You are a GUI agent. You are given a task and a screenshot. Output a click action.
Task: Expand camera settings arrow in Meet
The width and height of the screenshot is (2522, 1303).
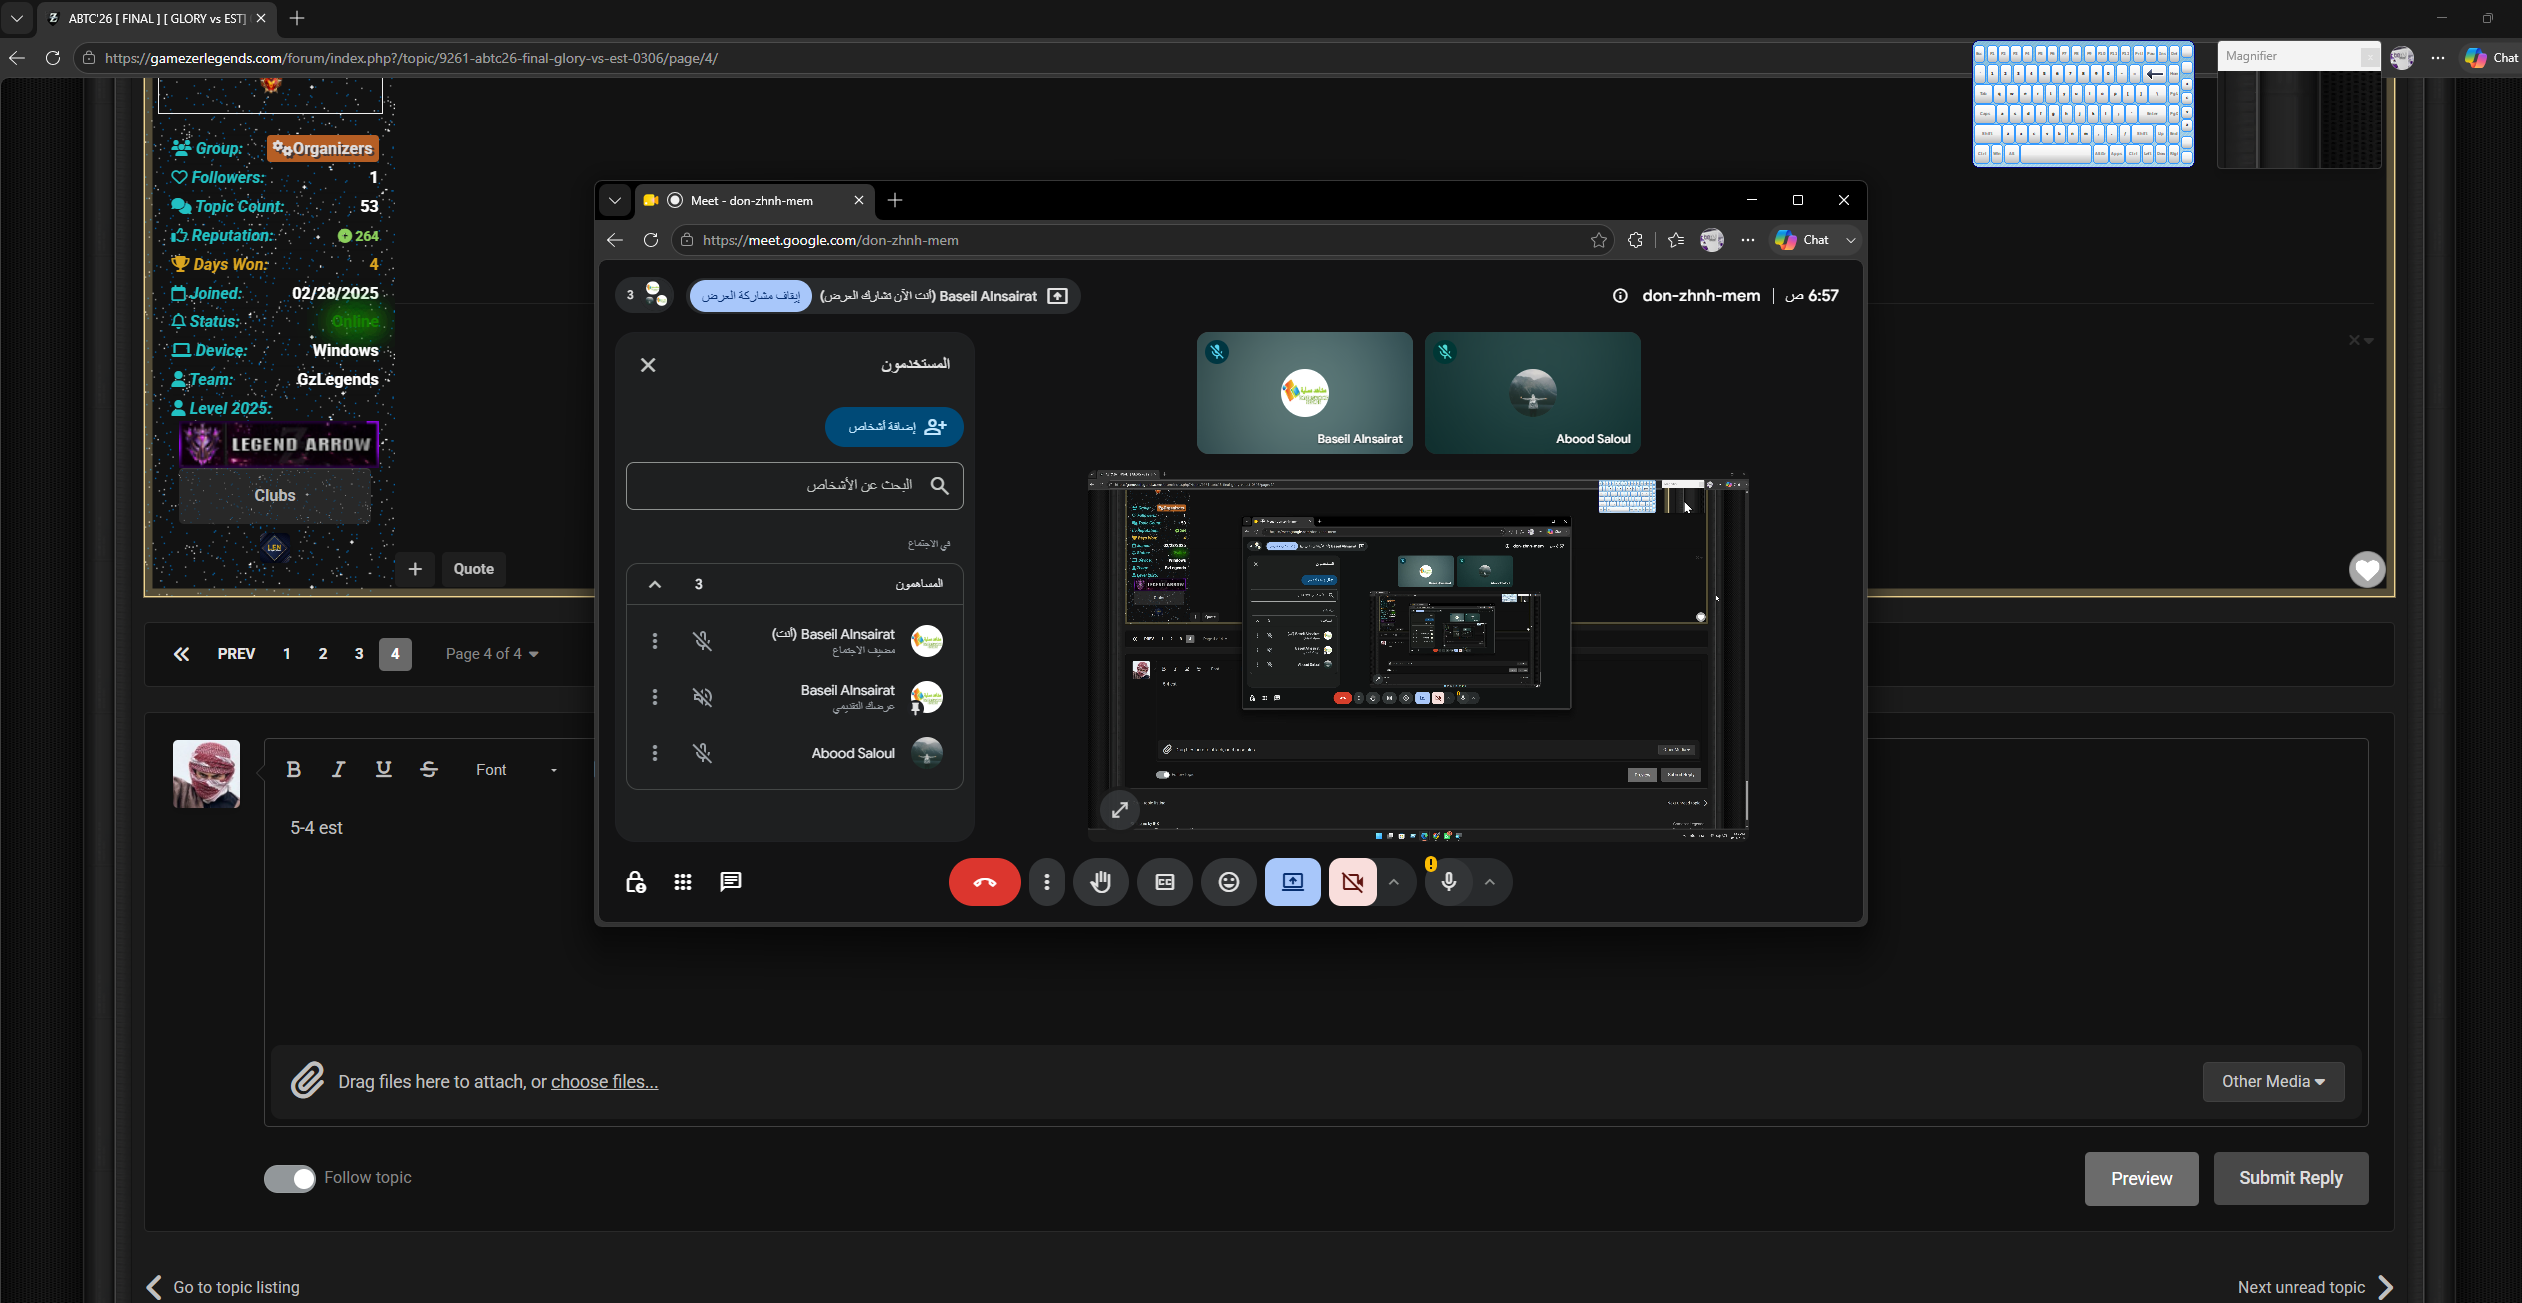point(1394,882)
